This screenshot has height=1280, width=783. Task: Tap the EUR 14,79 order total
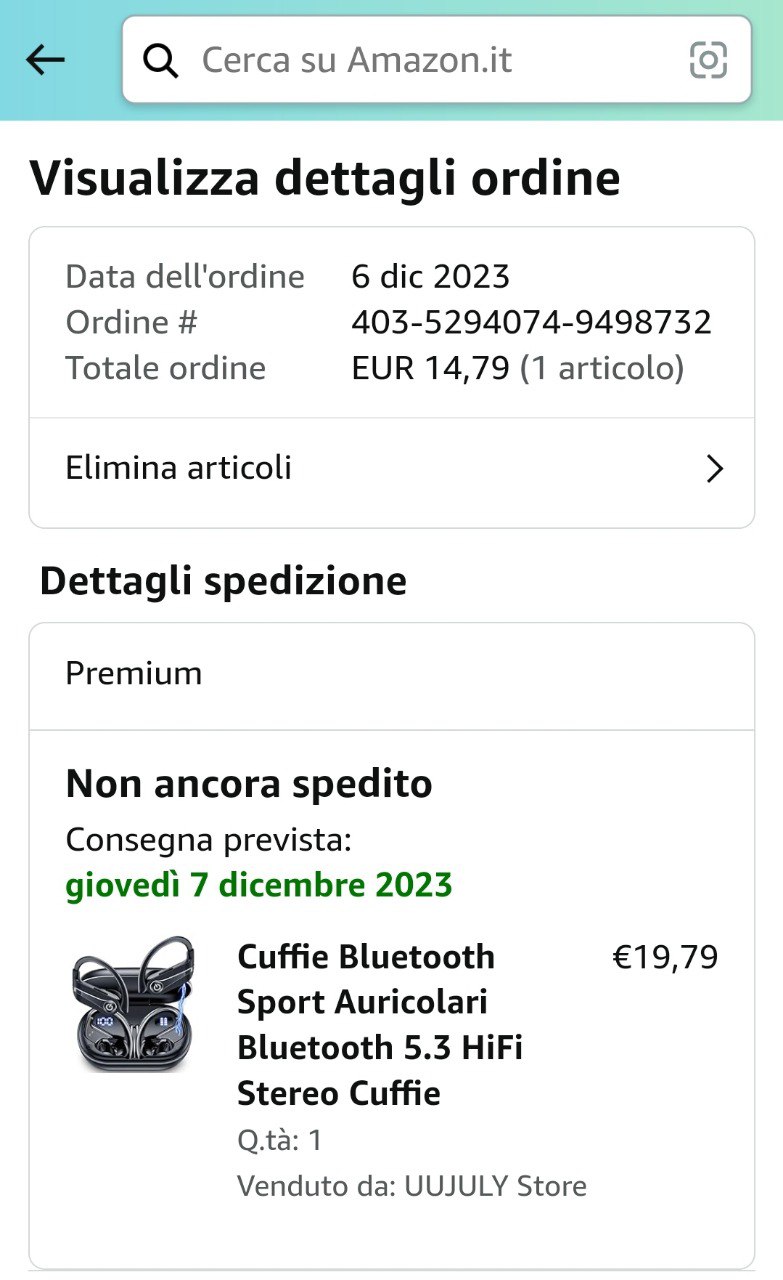pyautogui.click(x=431, y=368)
